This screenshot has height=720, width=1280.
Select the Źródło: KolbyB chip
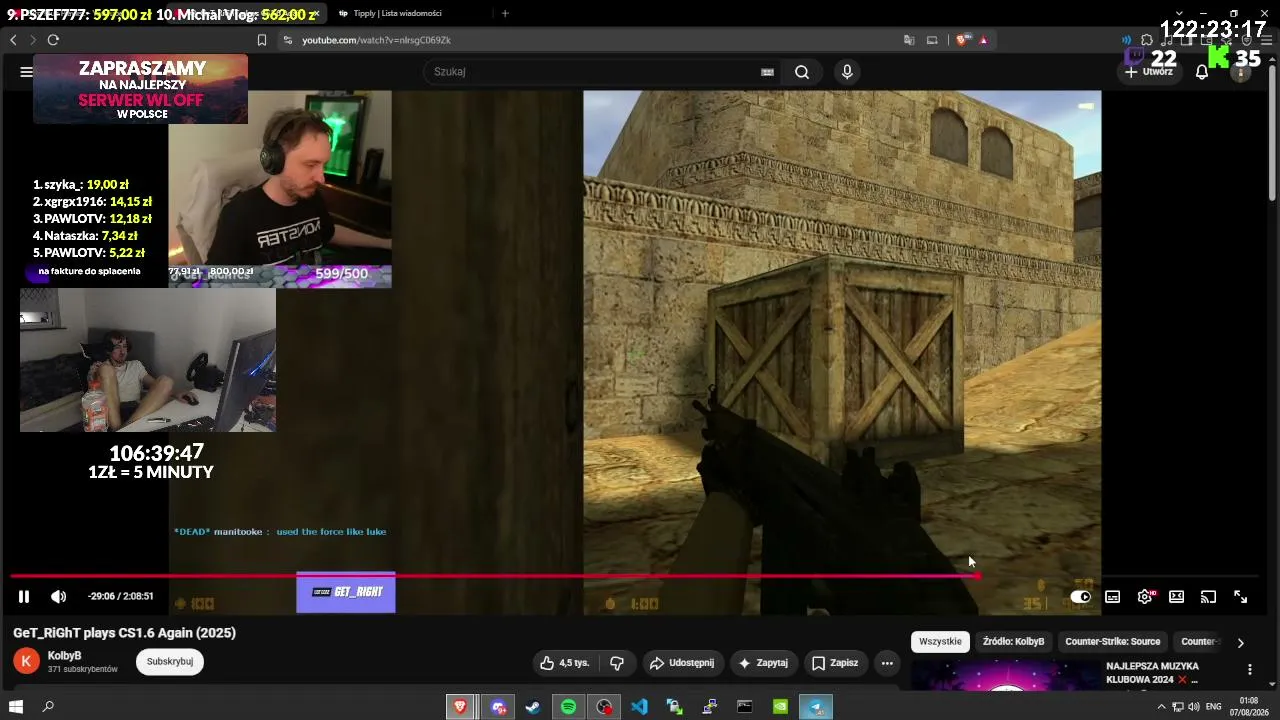coord(1013,642)
